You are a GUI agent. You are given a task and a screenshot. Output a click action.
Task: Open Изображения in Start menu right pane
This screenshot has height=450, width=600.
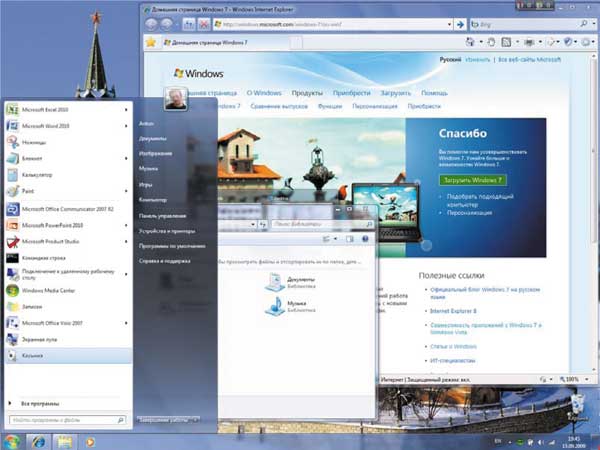point(155,153)
